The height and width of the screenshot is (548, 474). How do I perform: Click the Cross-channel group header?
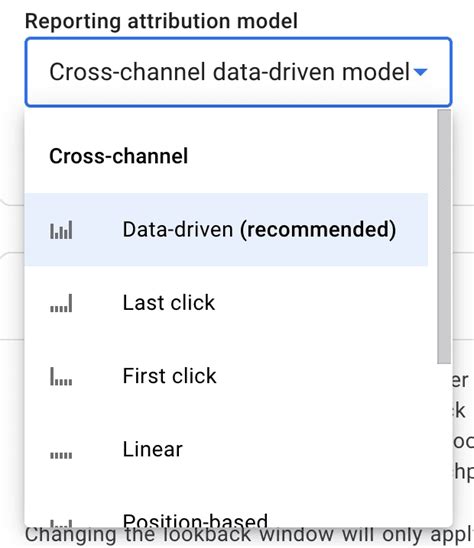coord(118,156)
